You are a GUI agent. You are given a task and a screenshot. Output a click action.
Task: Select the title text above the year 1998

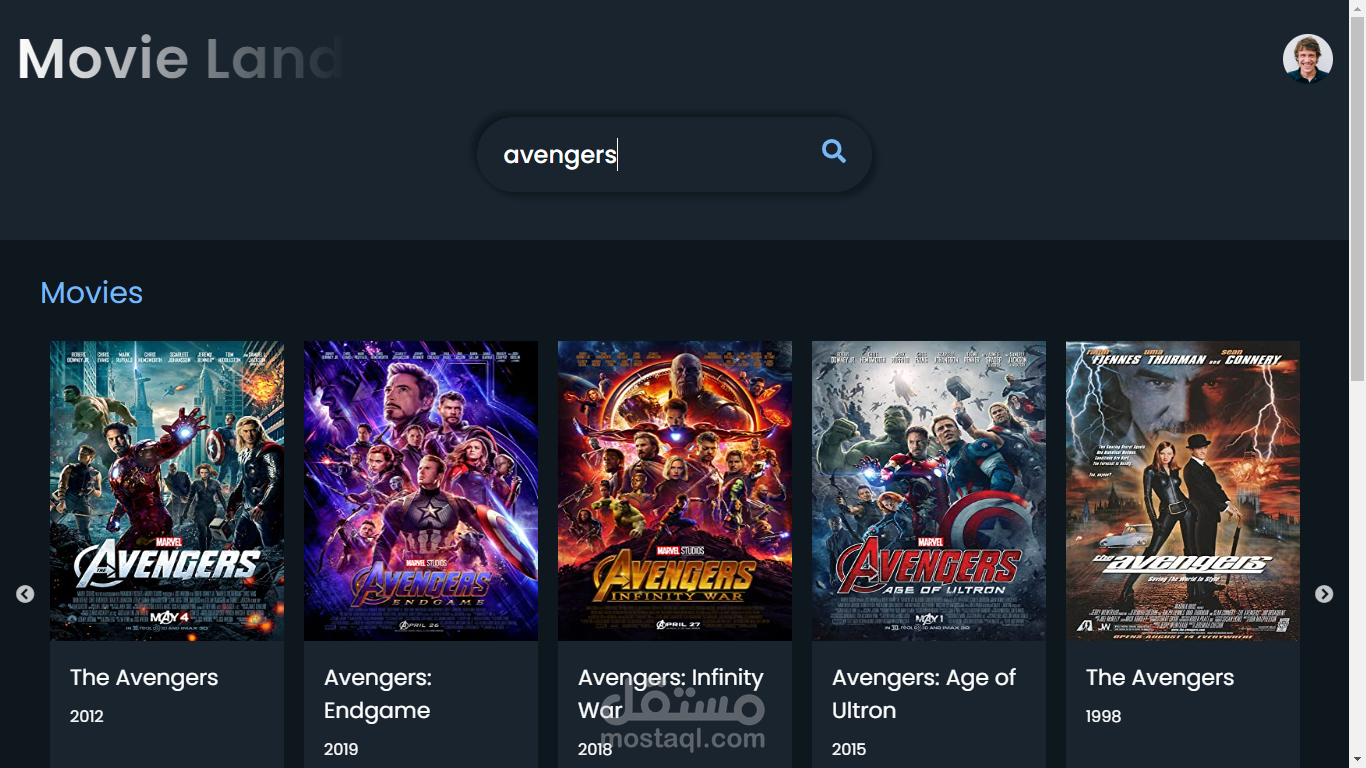(1160, 678)
